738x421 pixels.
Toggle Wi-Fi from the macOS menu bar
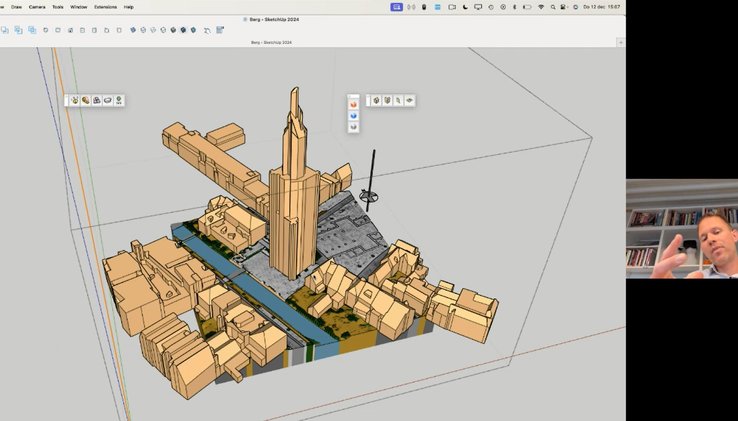coord(541,7)
